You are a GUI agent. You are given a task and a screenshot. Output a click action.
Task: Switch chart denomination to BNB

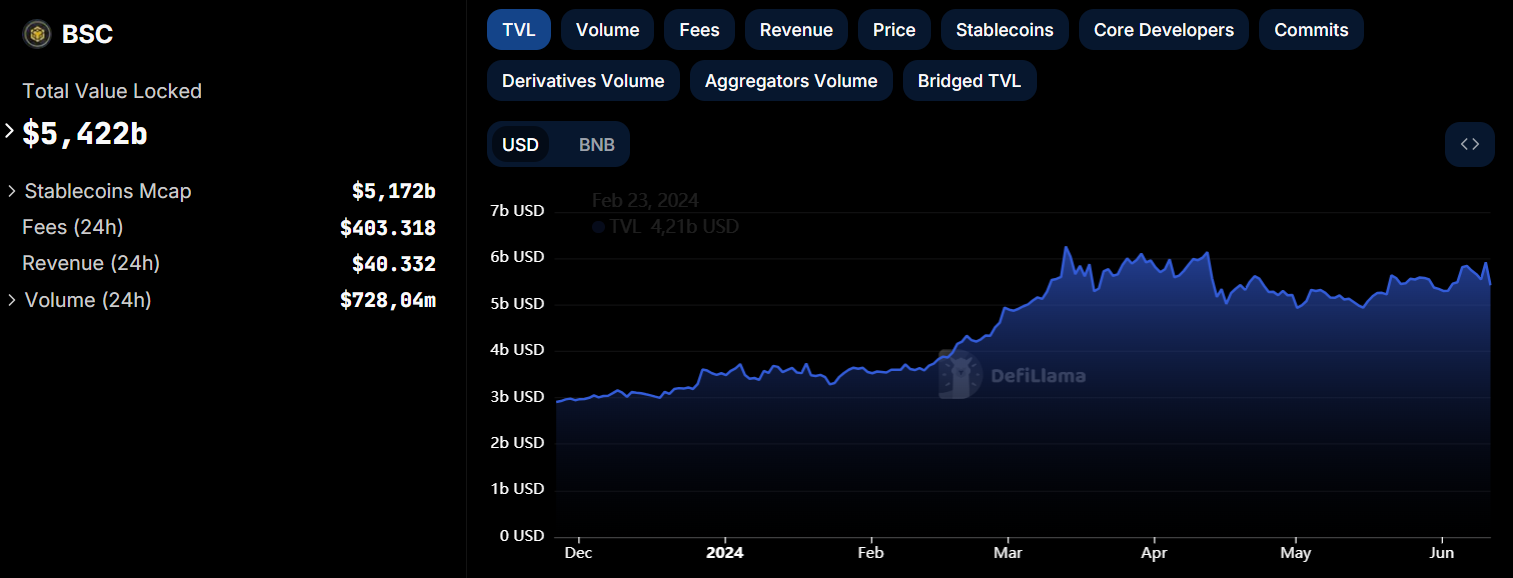597,145
